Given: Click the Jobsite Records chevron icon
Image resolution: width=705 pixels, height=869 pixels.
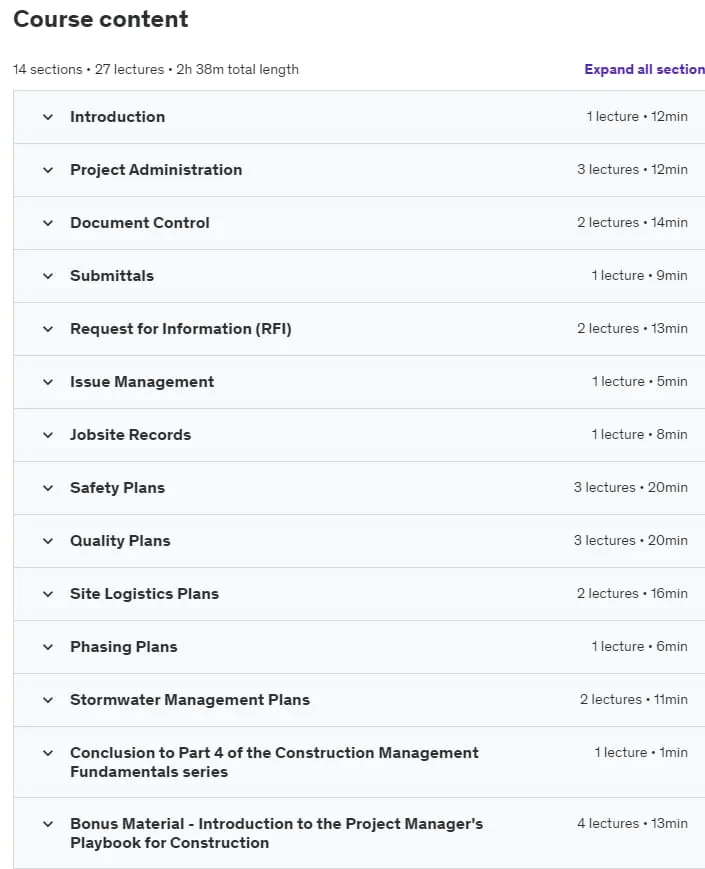Looking at the screenshot, I should (x=48, y=435).
